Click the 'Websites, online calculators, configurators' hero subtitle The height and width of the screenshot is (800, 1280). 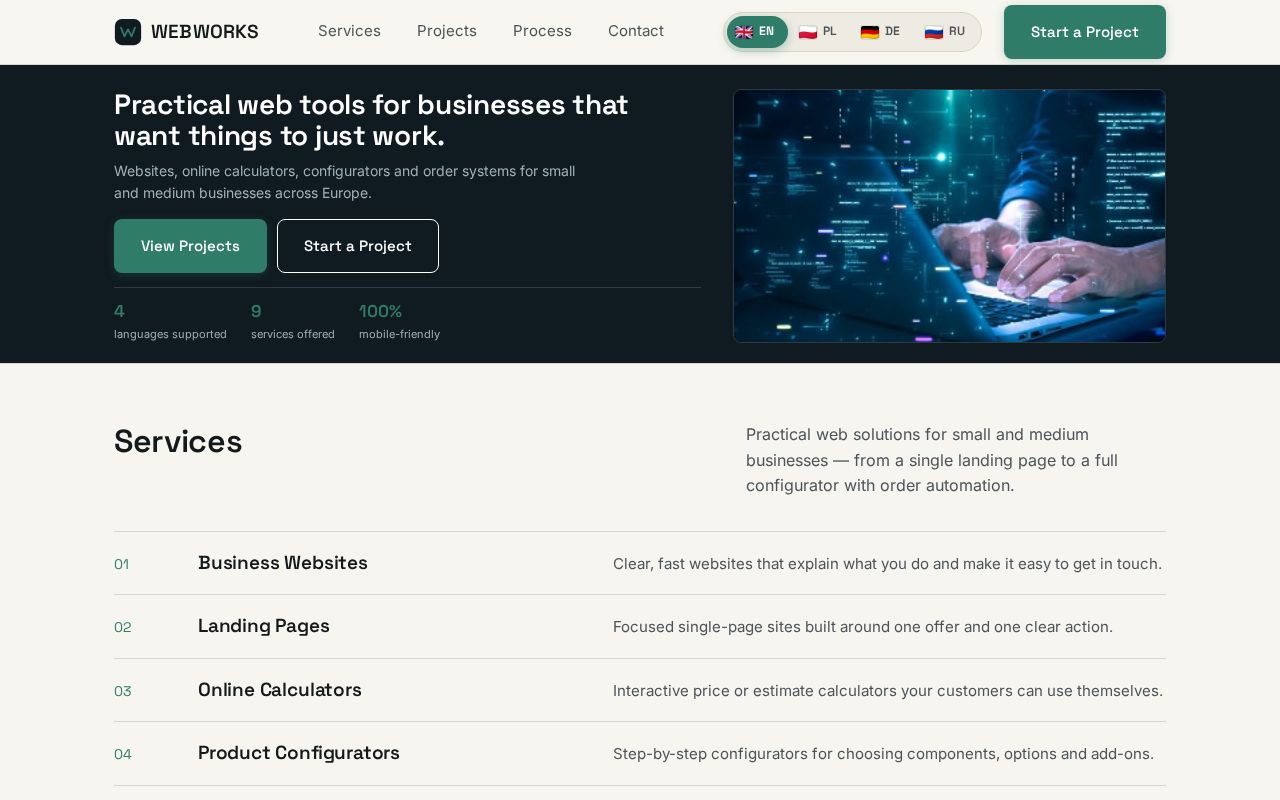point(344,182)
